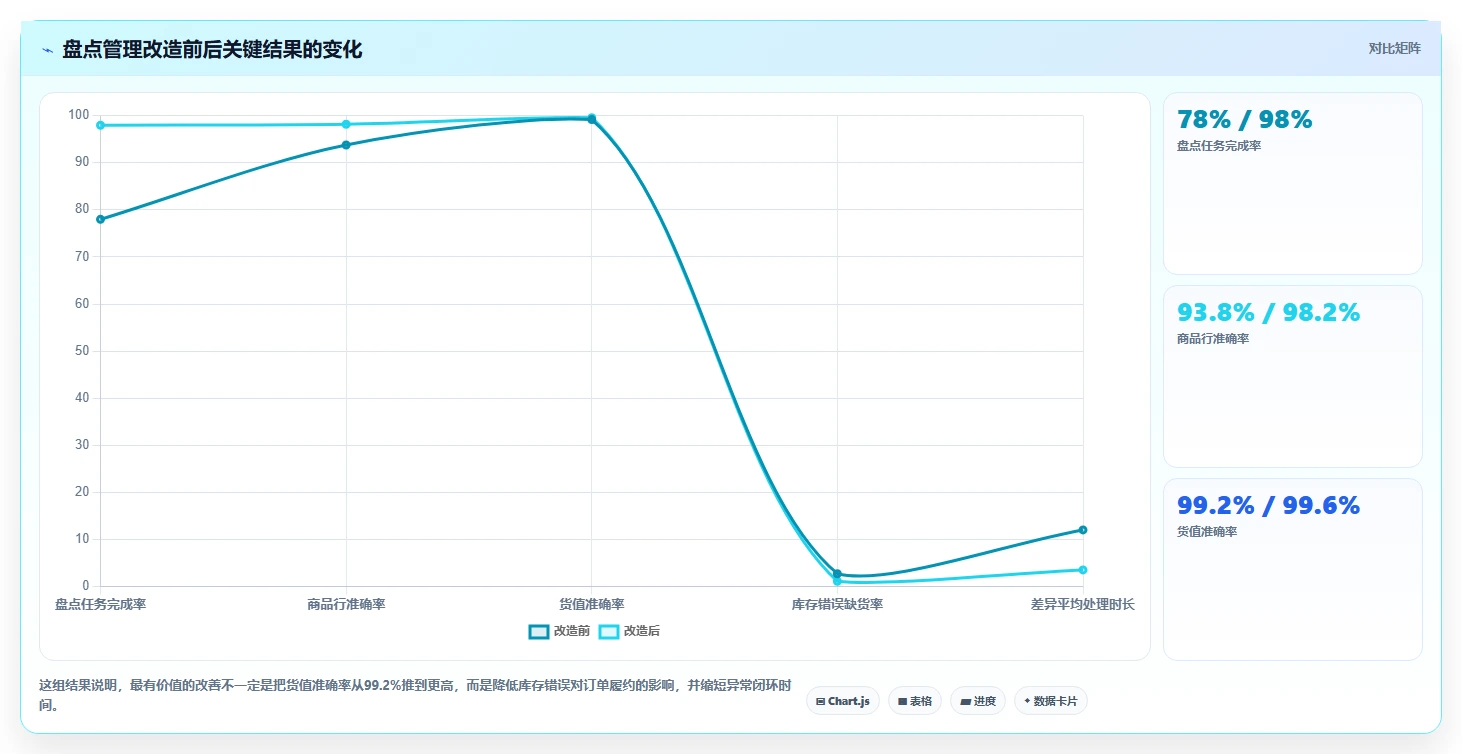This screenshot has height=754, width=1462.
Task: Click the 改造后 legend color box
Action: point(609,631)
